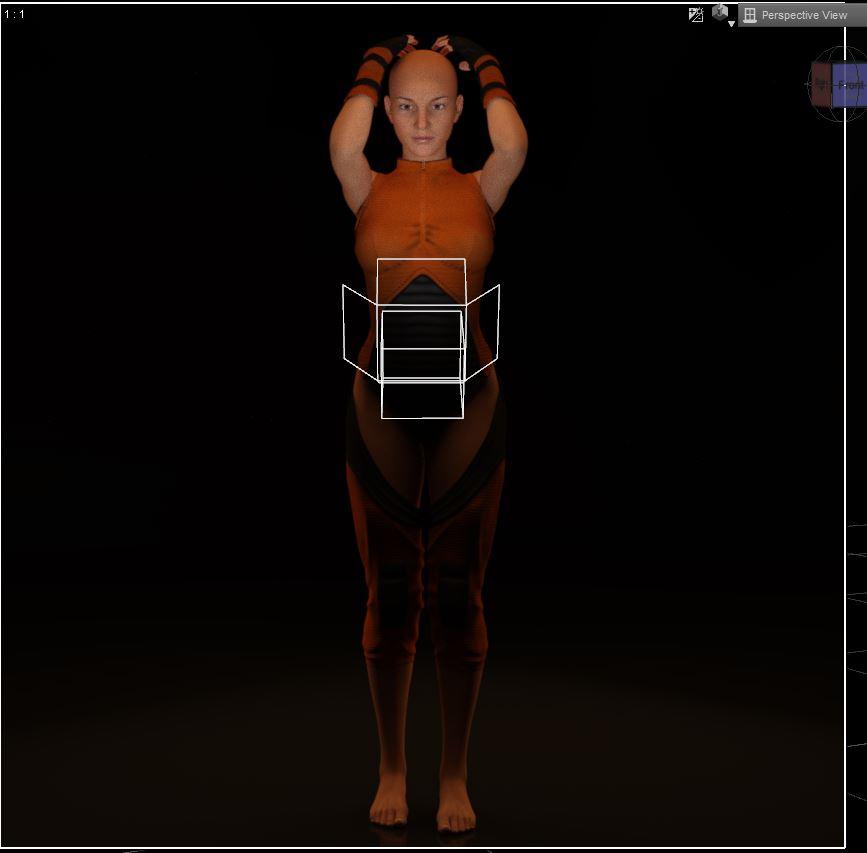Click the exposure adjustment icon in viewport header
Viewport: 867px width, 853px height.
pos(696,14)
